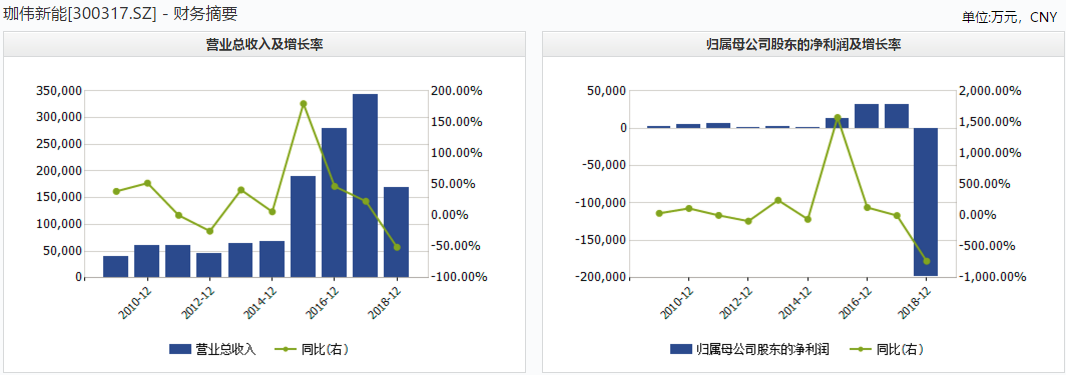The height and width of the screenshot is (375, 1066).
Task: Open the 营业总收入及增长率 panel header
Action: pyautogui.click(x=264, y=45)
